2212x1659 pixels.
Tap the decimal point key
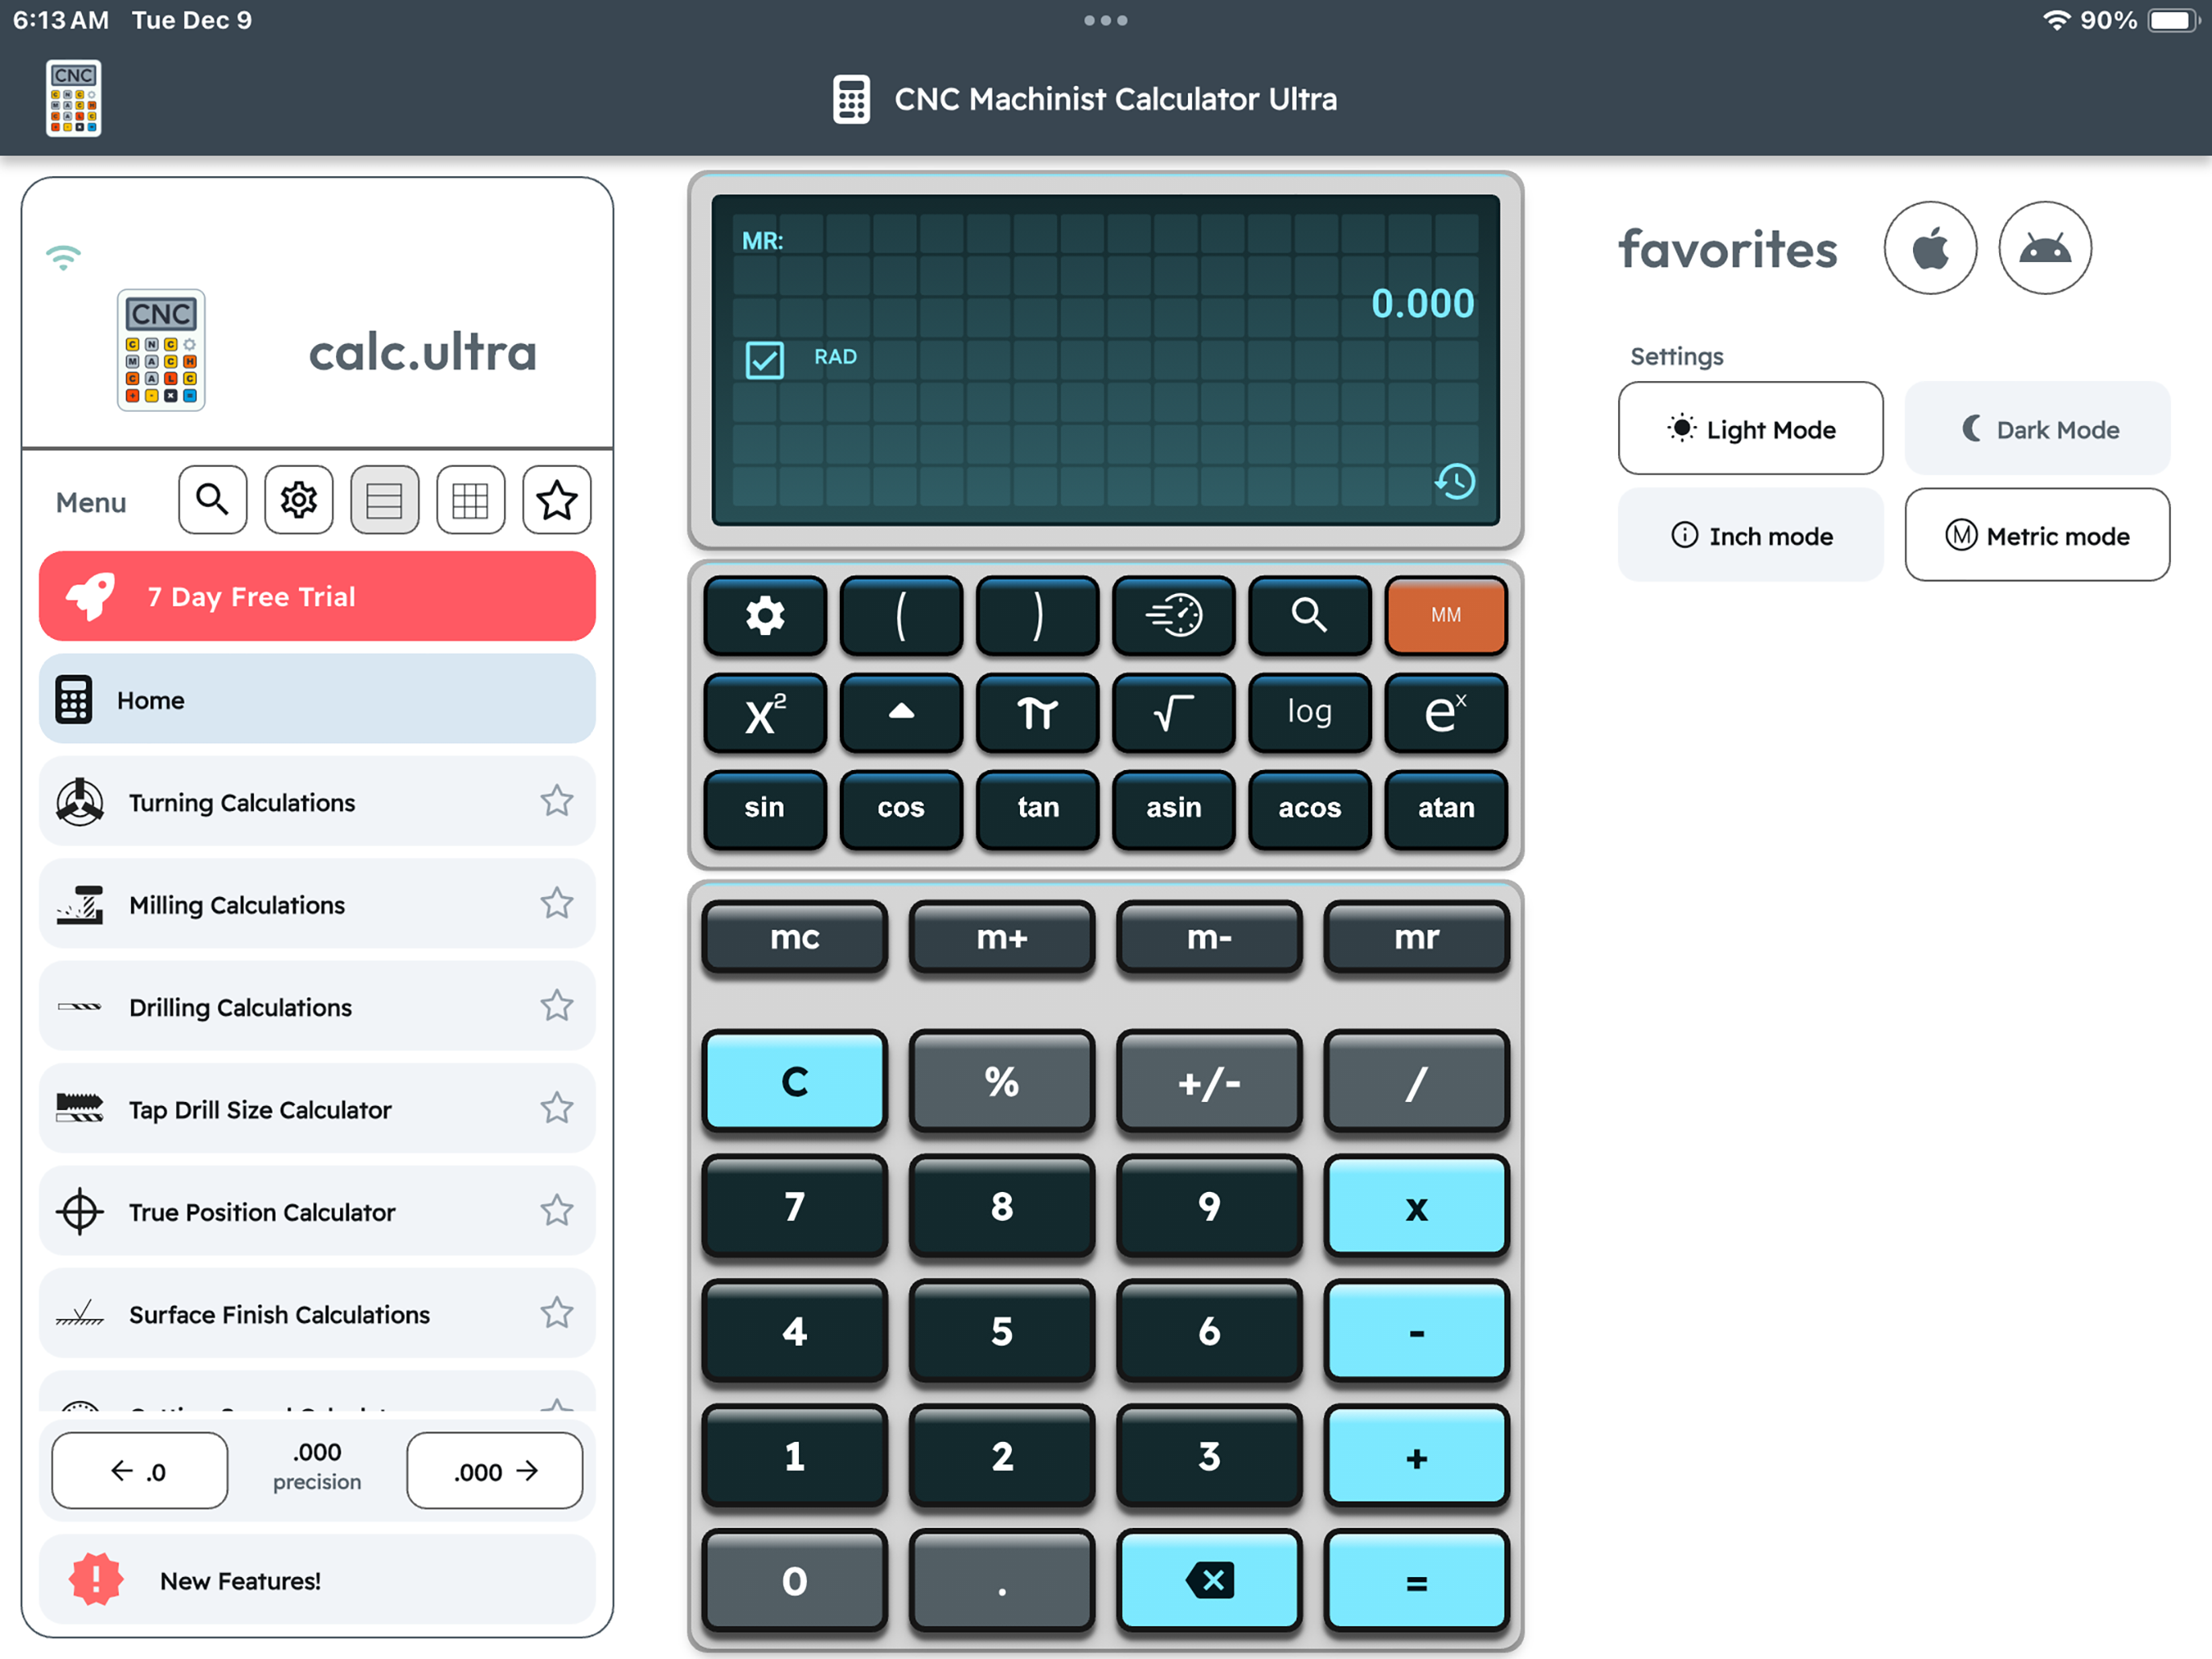point(1002,1580)
